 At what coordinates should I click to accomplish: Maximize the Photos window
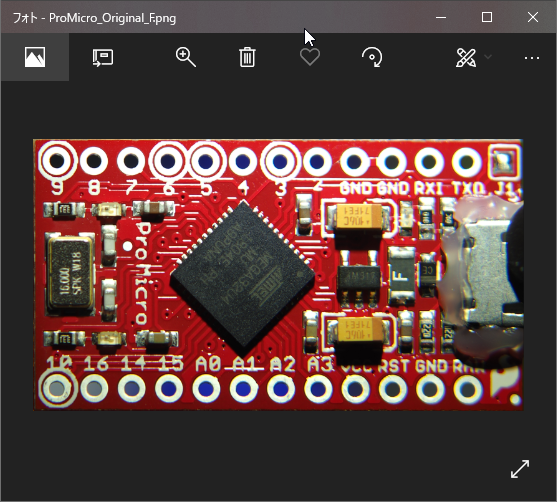click(487, 17)
